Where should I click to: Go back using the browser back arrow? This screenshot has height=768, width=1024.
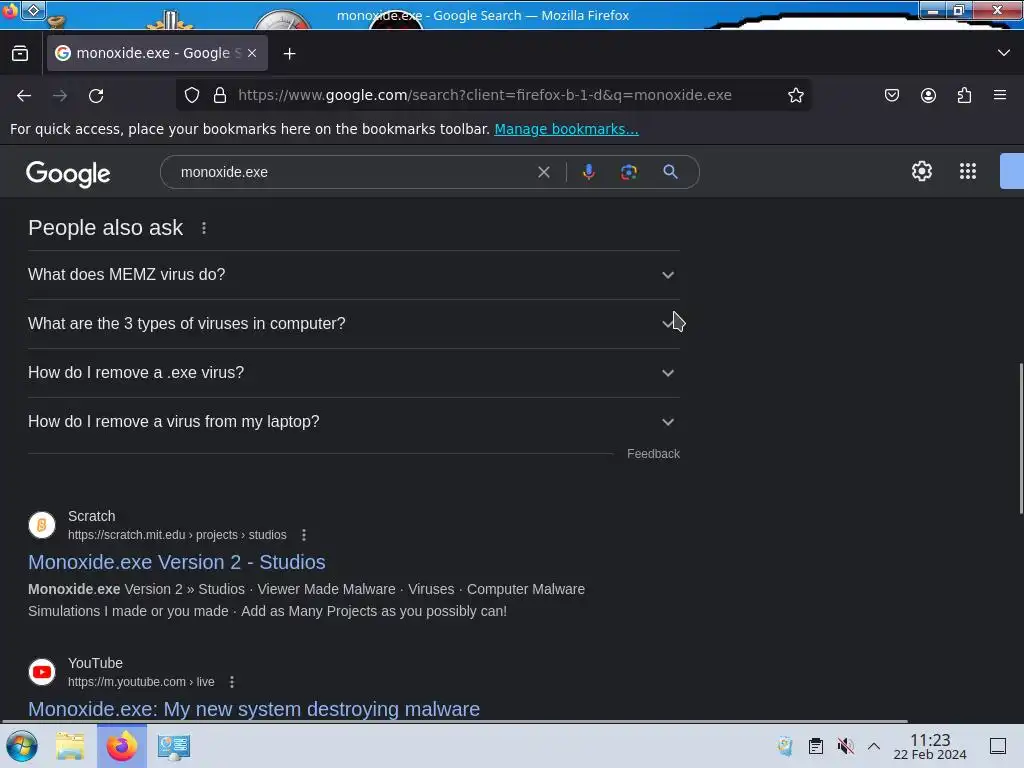click(24, 95)
